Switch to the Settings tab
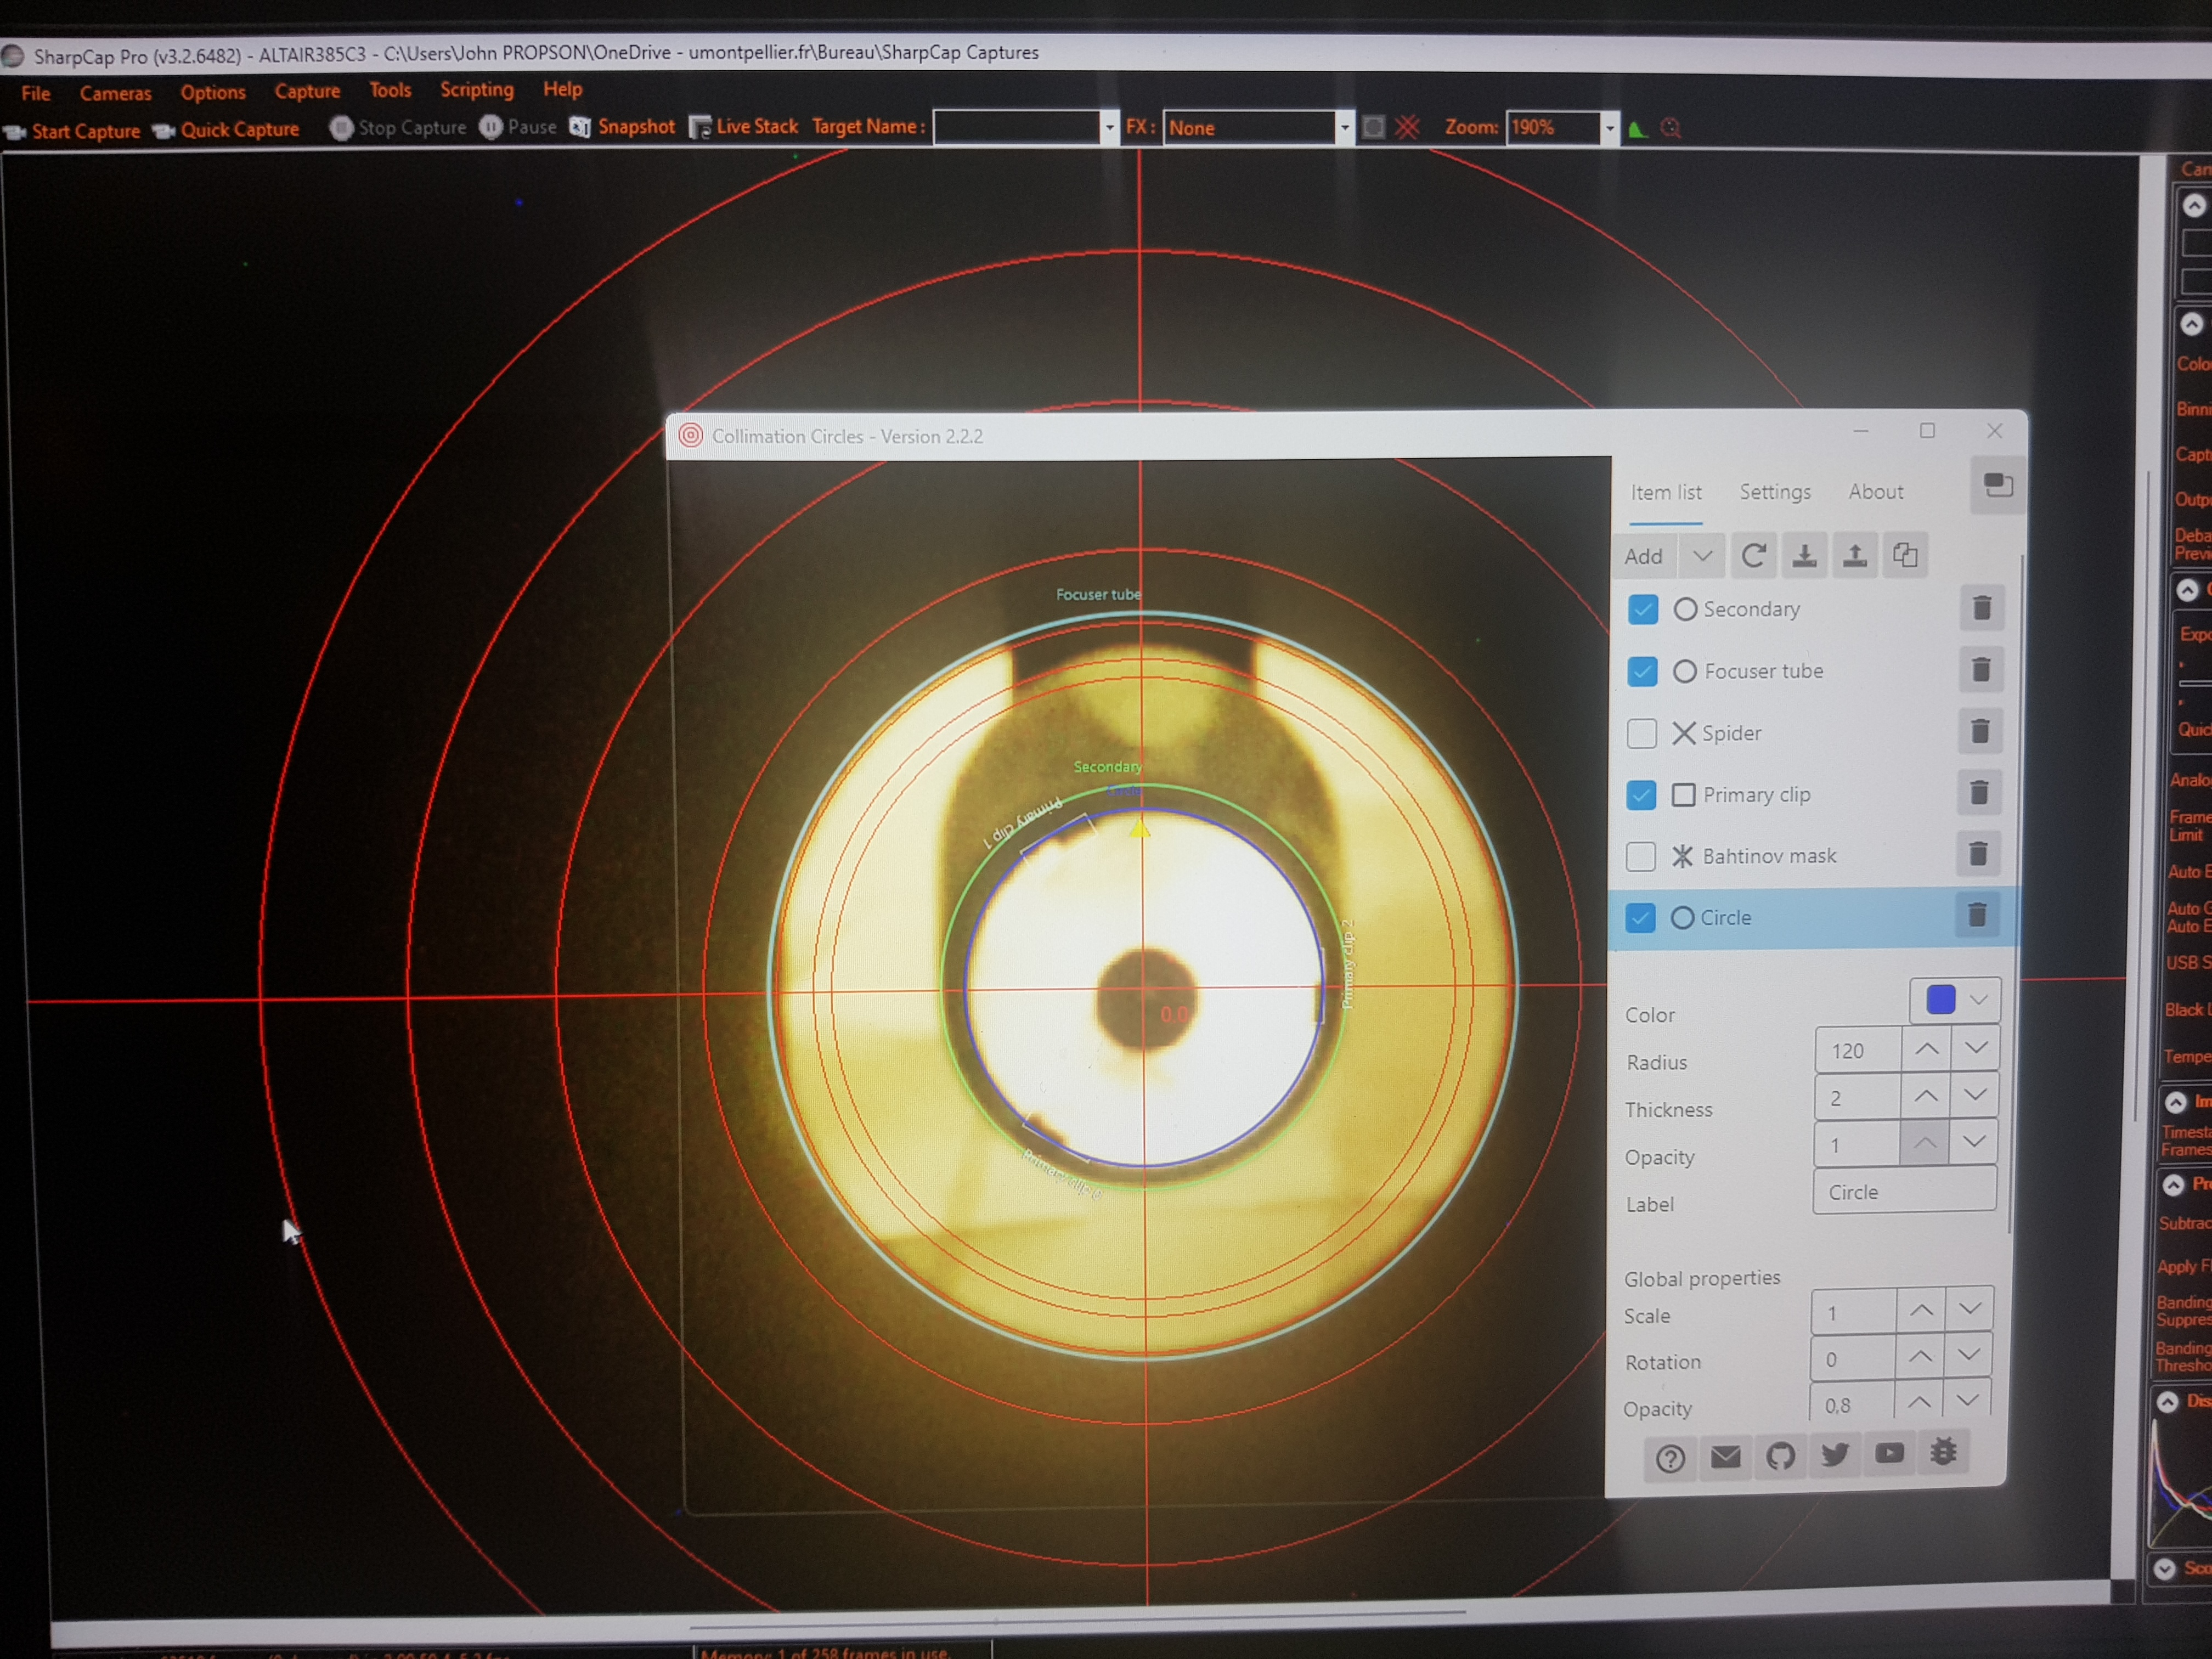This screenshot has width=2212, height=1659. 1775,492
